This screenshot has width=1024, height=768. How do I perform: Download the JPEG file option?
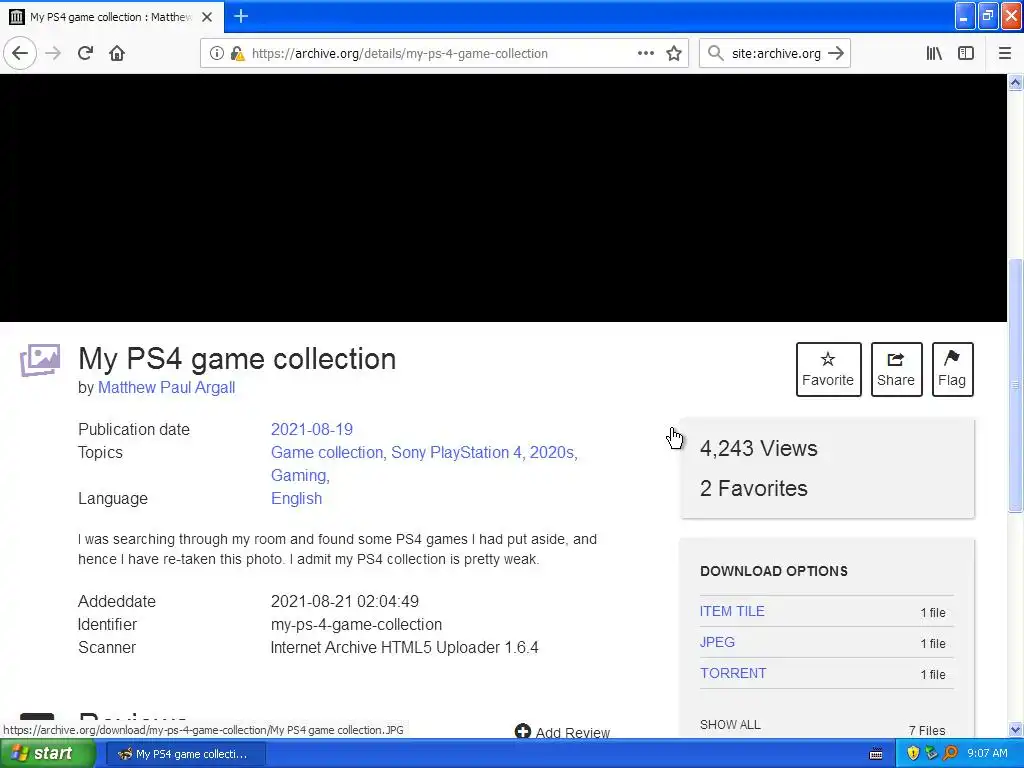[x=717, y=642]
